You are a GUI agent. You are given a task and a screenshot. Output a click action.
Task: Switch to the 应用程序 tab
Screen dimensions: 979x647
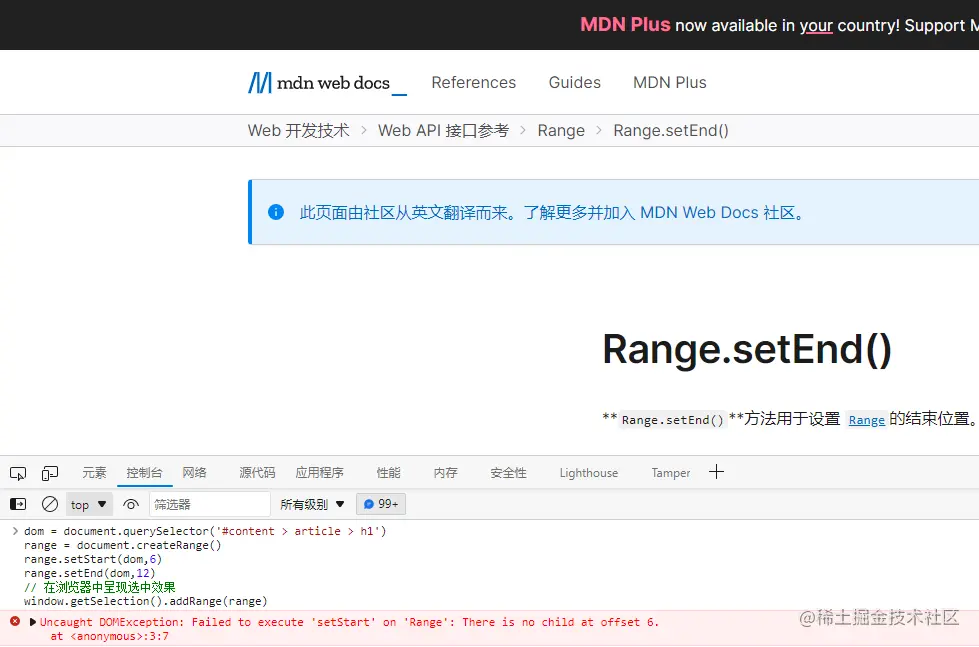click(x=320, y=473)
